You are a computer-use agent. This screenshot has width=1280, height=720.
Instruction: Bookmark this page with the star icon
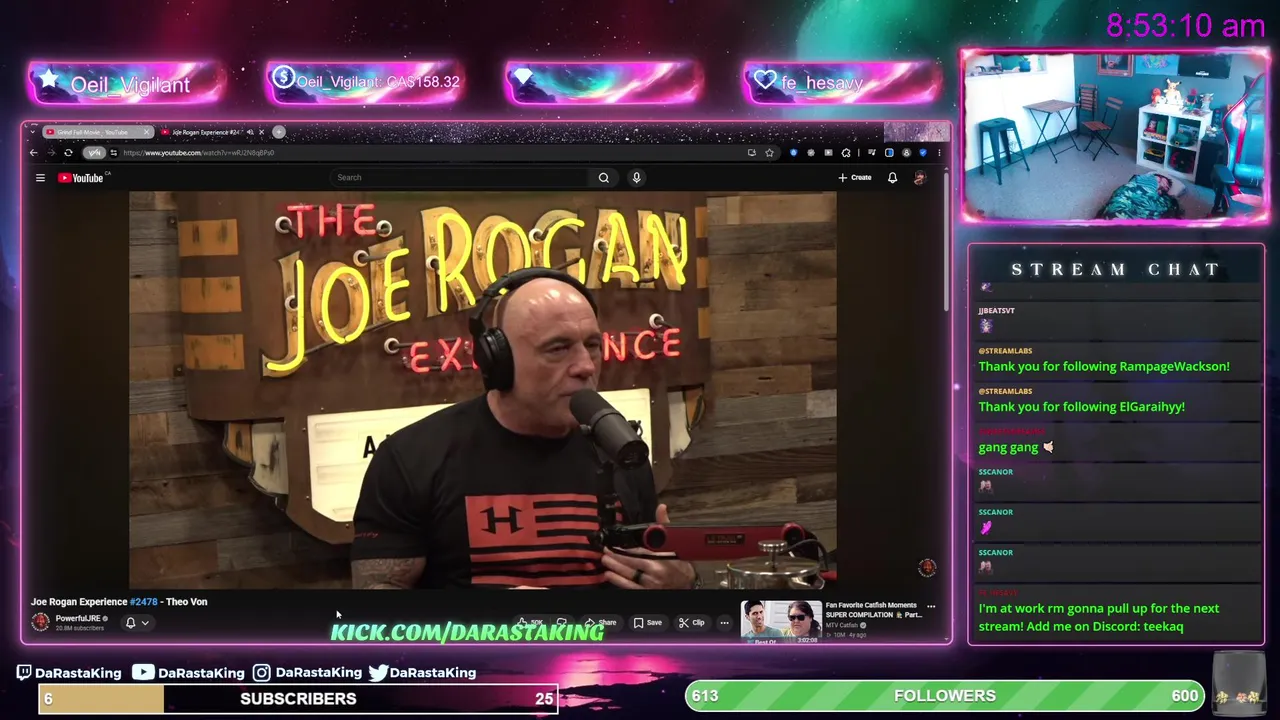coord(769,153)
